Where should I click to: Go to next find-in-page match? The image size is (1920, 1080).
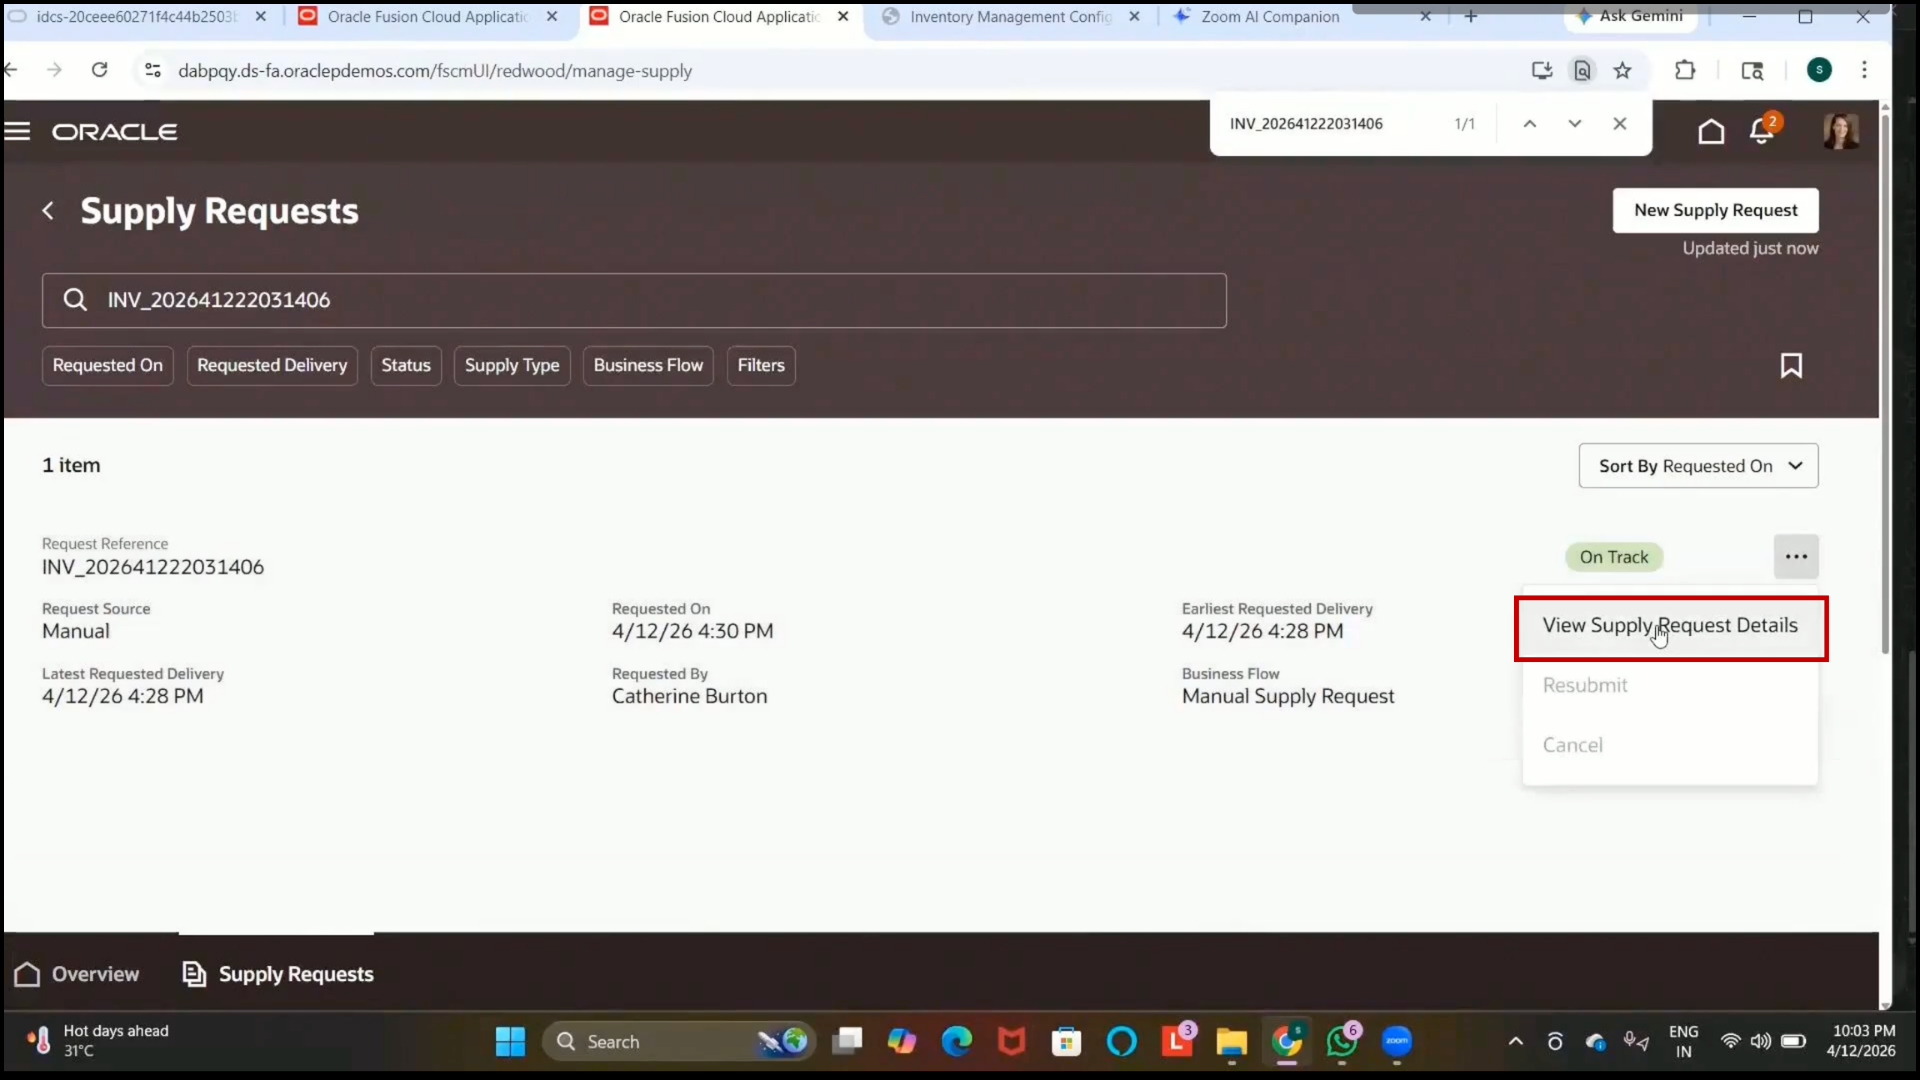tap(1575, 124)
